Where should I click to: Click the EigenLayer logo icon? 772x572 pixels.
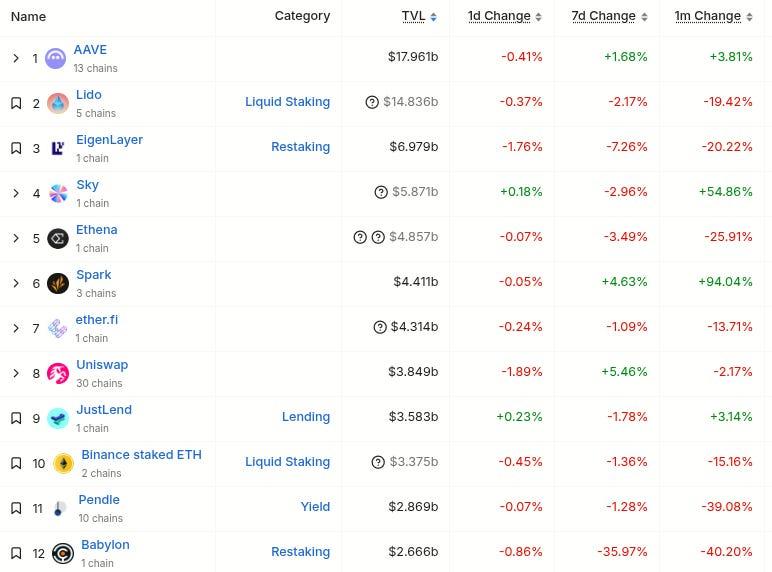coord(59,148)
